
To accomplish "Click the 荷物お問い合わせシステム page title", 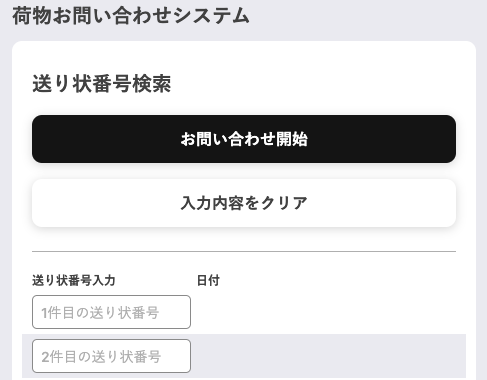I will point(131,16).
